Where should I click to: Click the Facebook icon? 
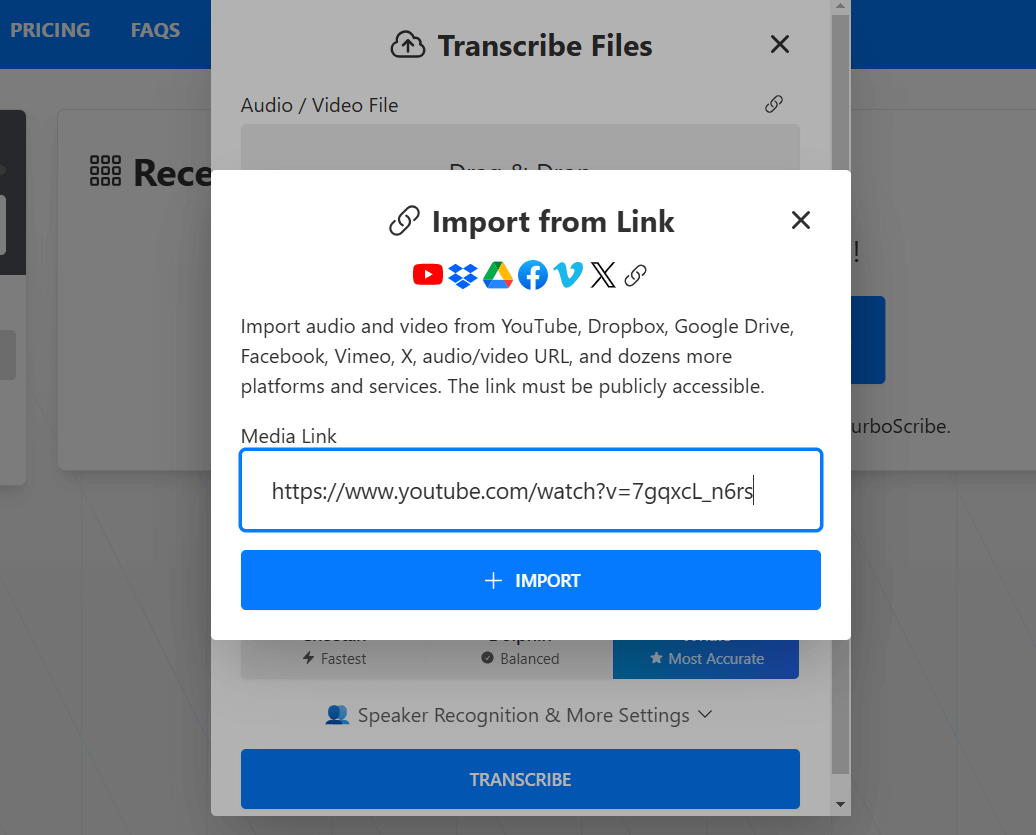click(533, 275)
